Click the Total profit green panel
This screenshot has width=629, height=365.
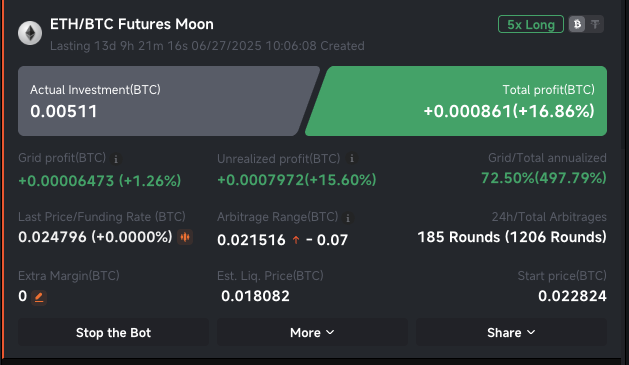(456, 101)
